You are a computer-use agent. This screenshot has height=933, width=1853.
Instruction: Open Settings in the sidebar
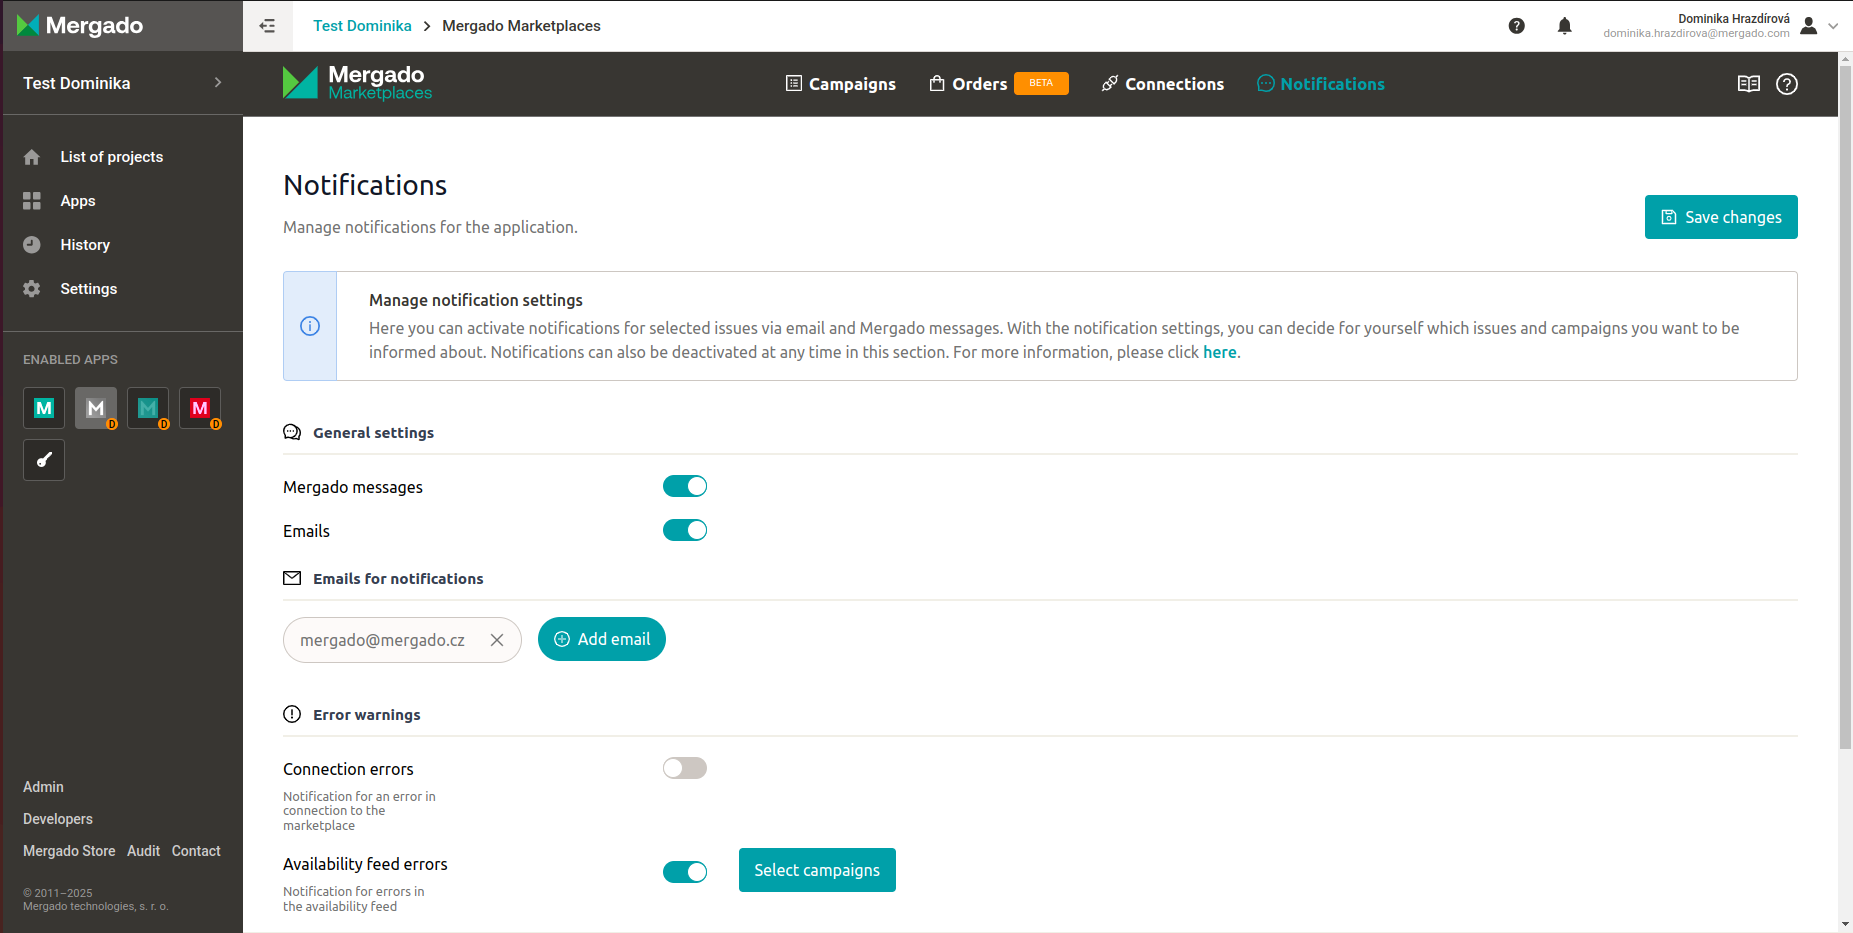tap(89, 289)
